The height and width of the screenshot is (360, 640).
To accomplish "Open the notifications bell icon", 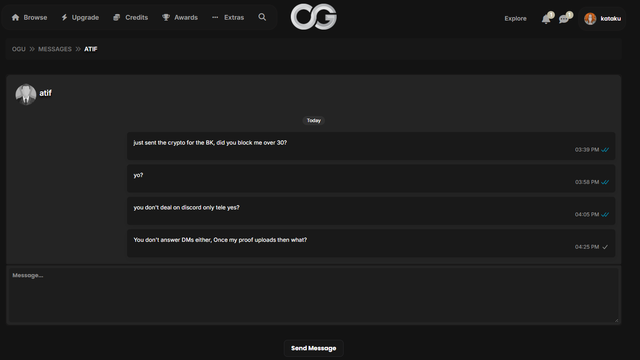I will pos(546,19).
